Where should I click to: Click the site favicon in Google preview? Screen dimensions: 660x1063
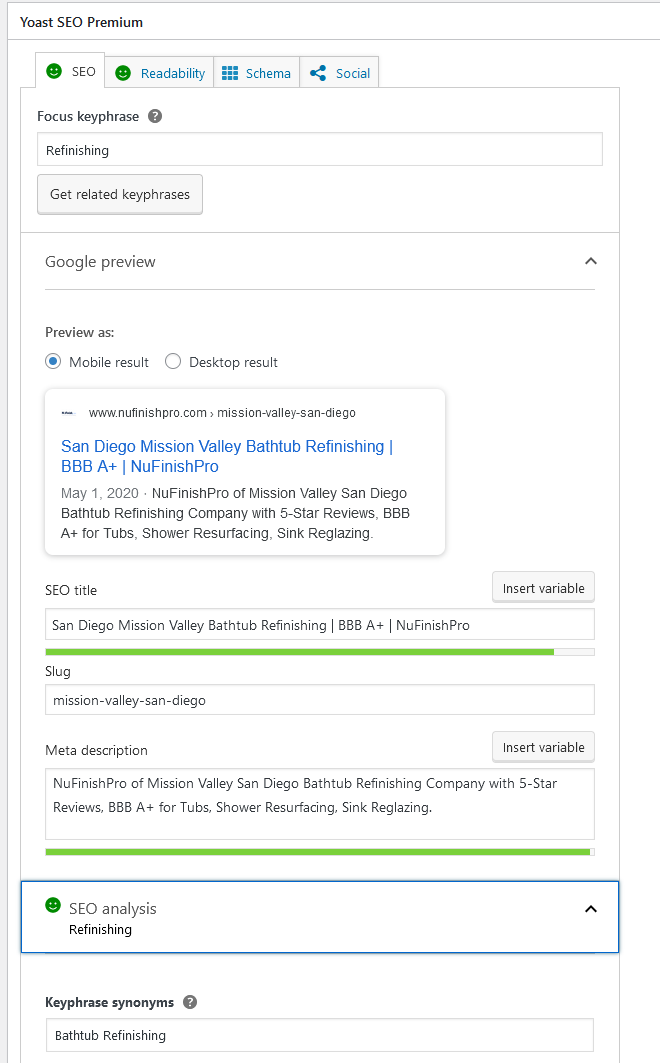(x=67, y=413)
